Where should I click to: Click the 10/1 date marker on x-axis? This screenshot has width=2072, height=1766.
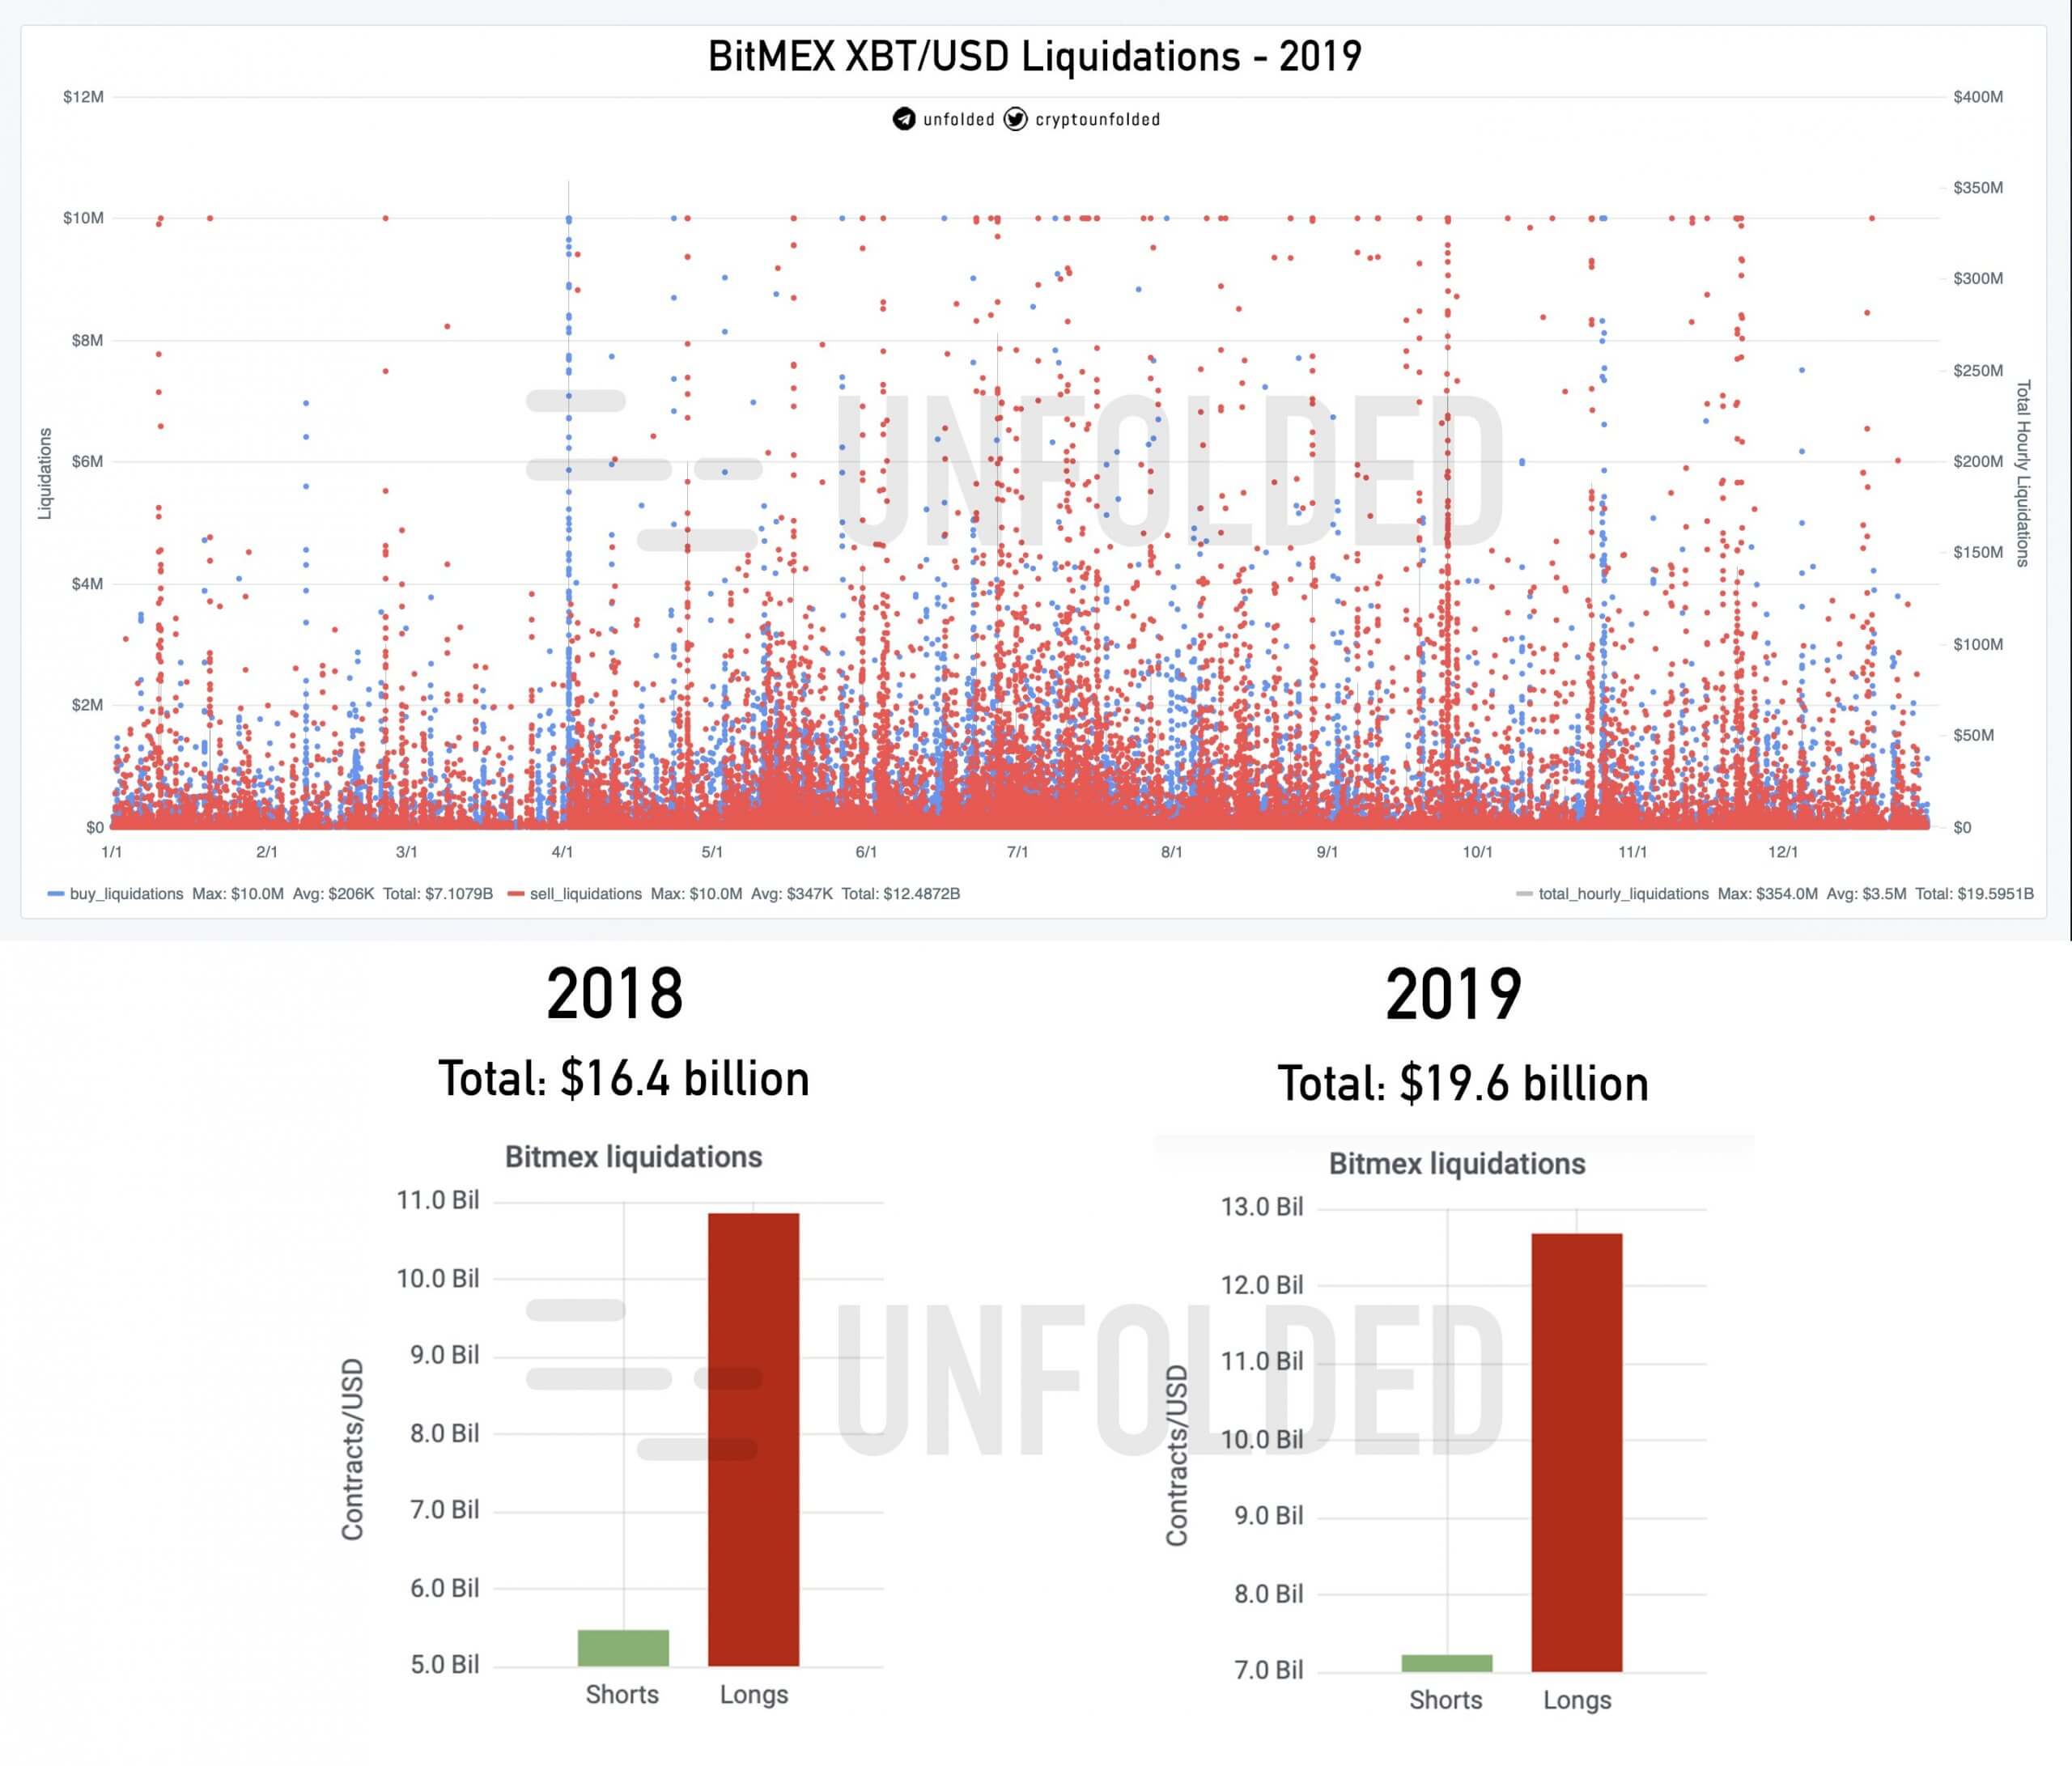point(1477,852)
